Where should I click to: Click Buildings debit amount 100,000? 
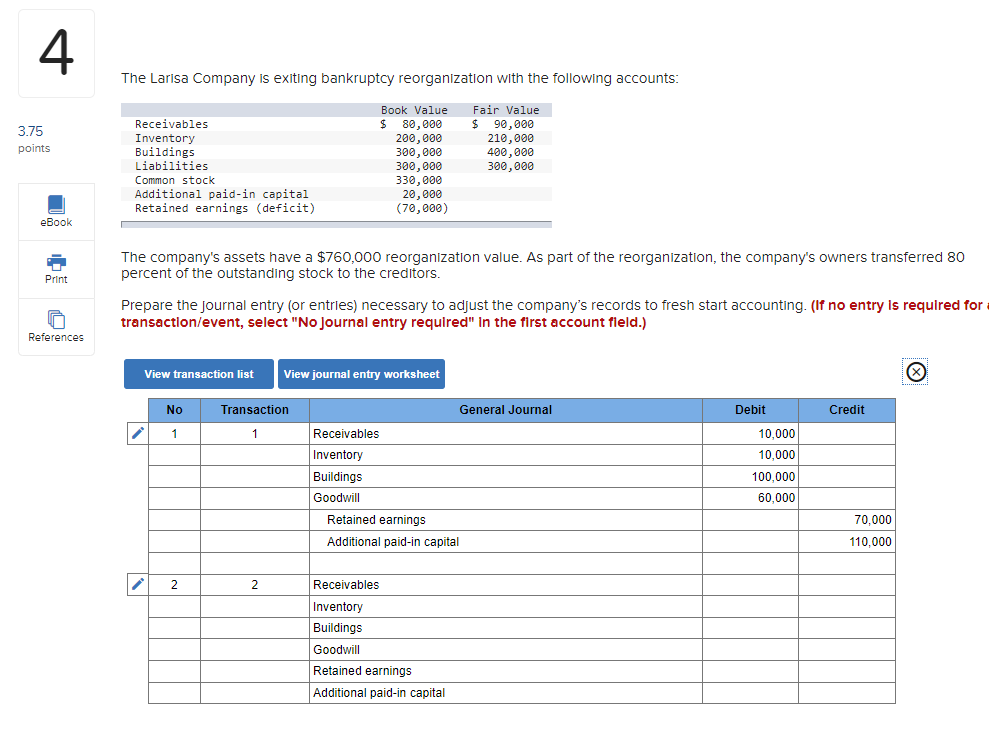pos(750,476)
